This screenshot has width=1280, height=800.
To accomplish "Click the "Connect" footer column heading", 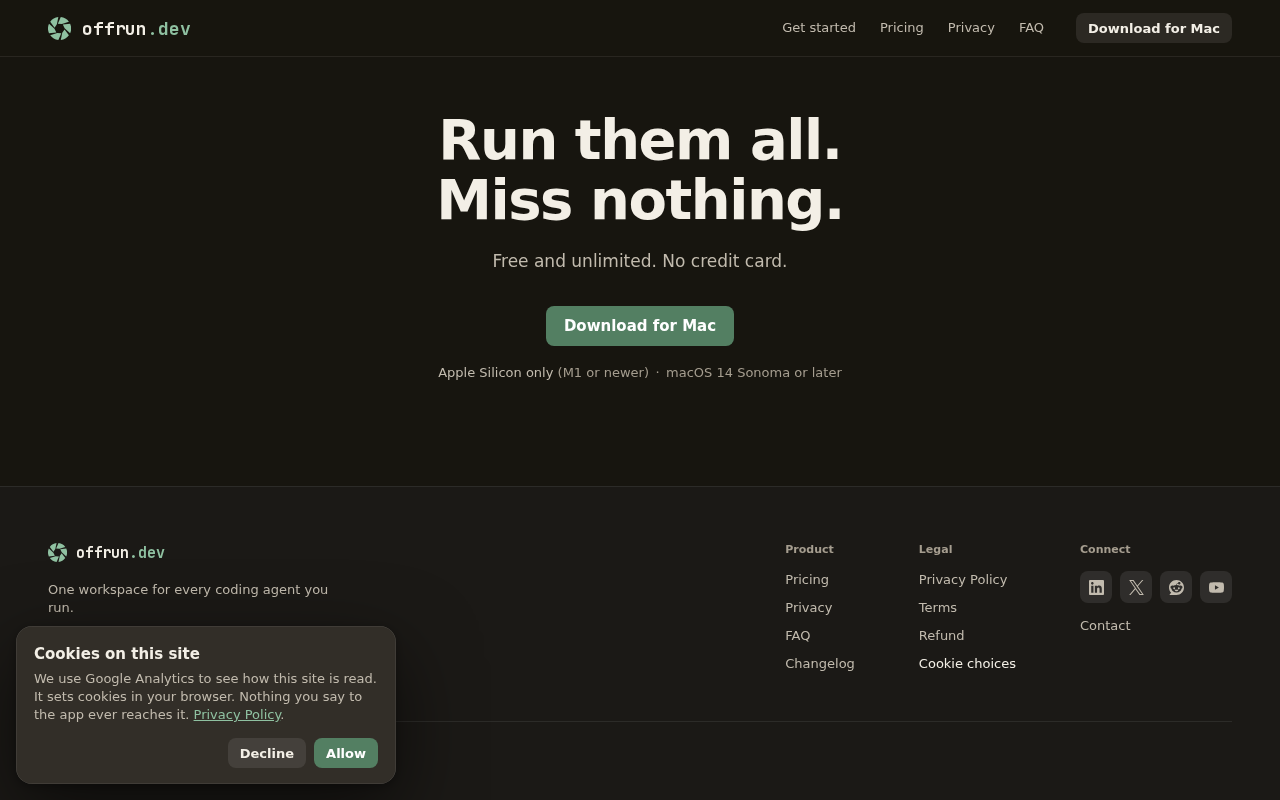I will pyautogui.click(x=1105, y=549).
